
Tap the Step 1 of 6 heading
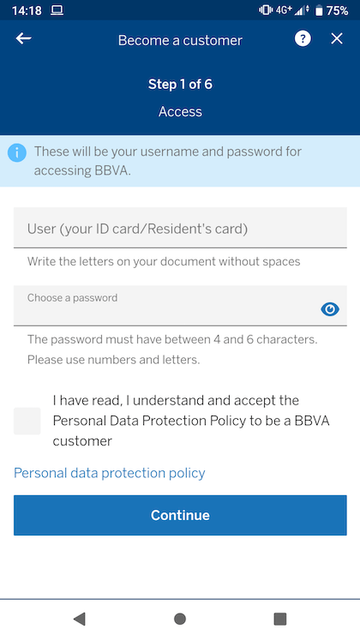pos(180,84)
